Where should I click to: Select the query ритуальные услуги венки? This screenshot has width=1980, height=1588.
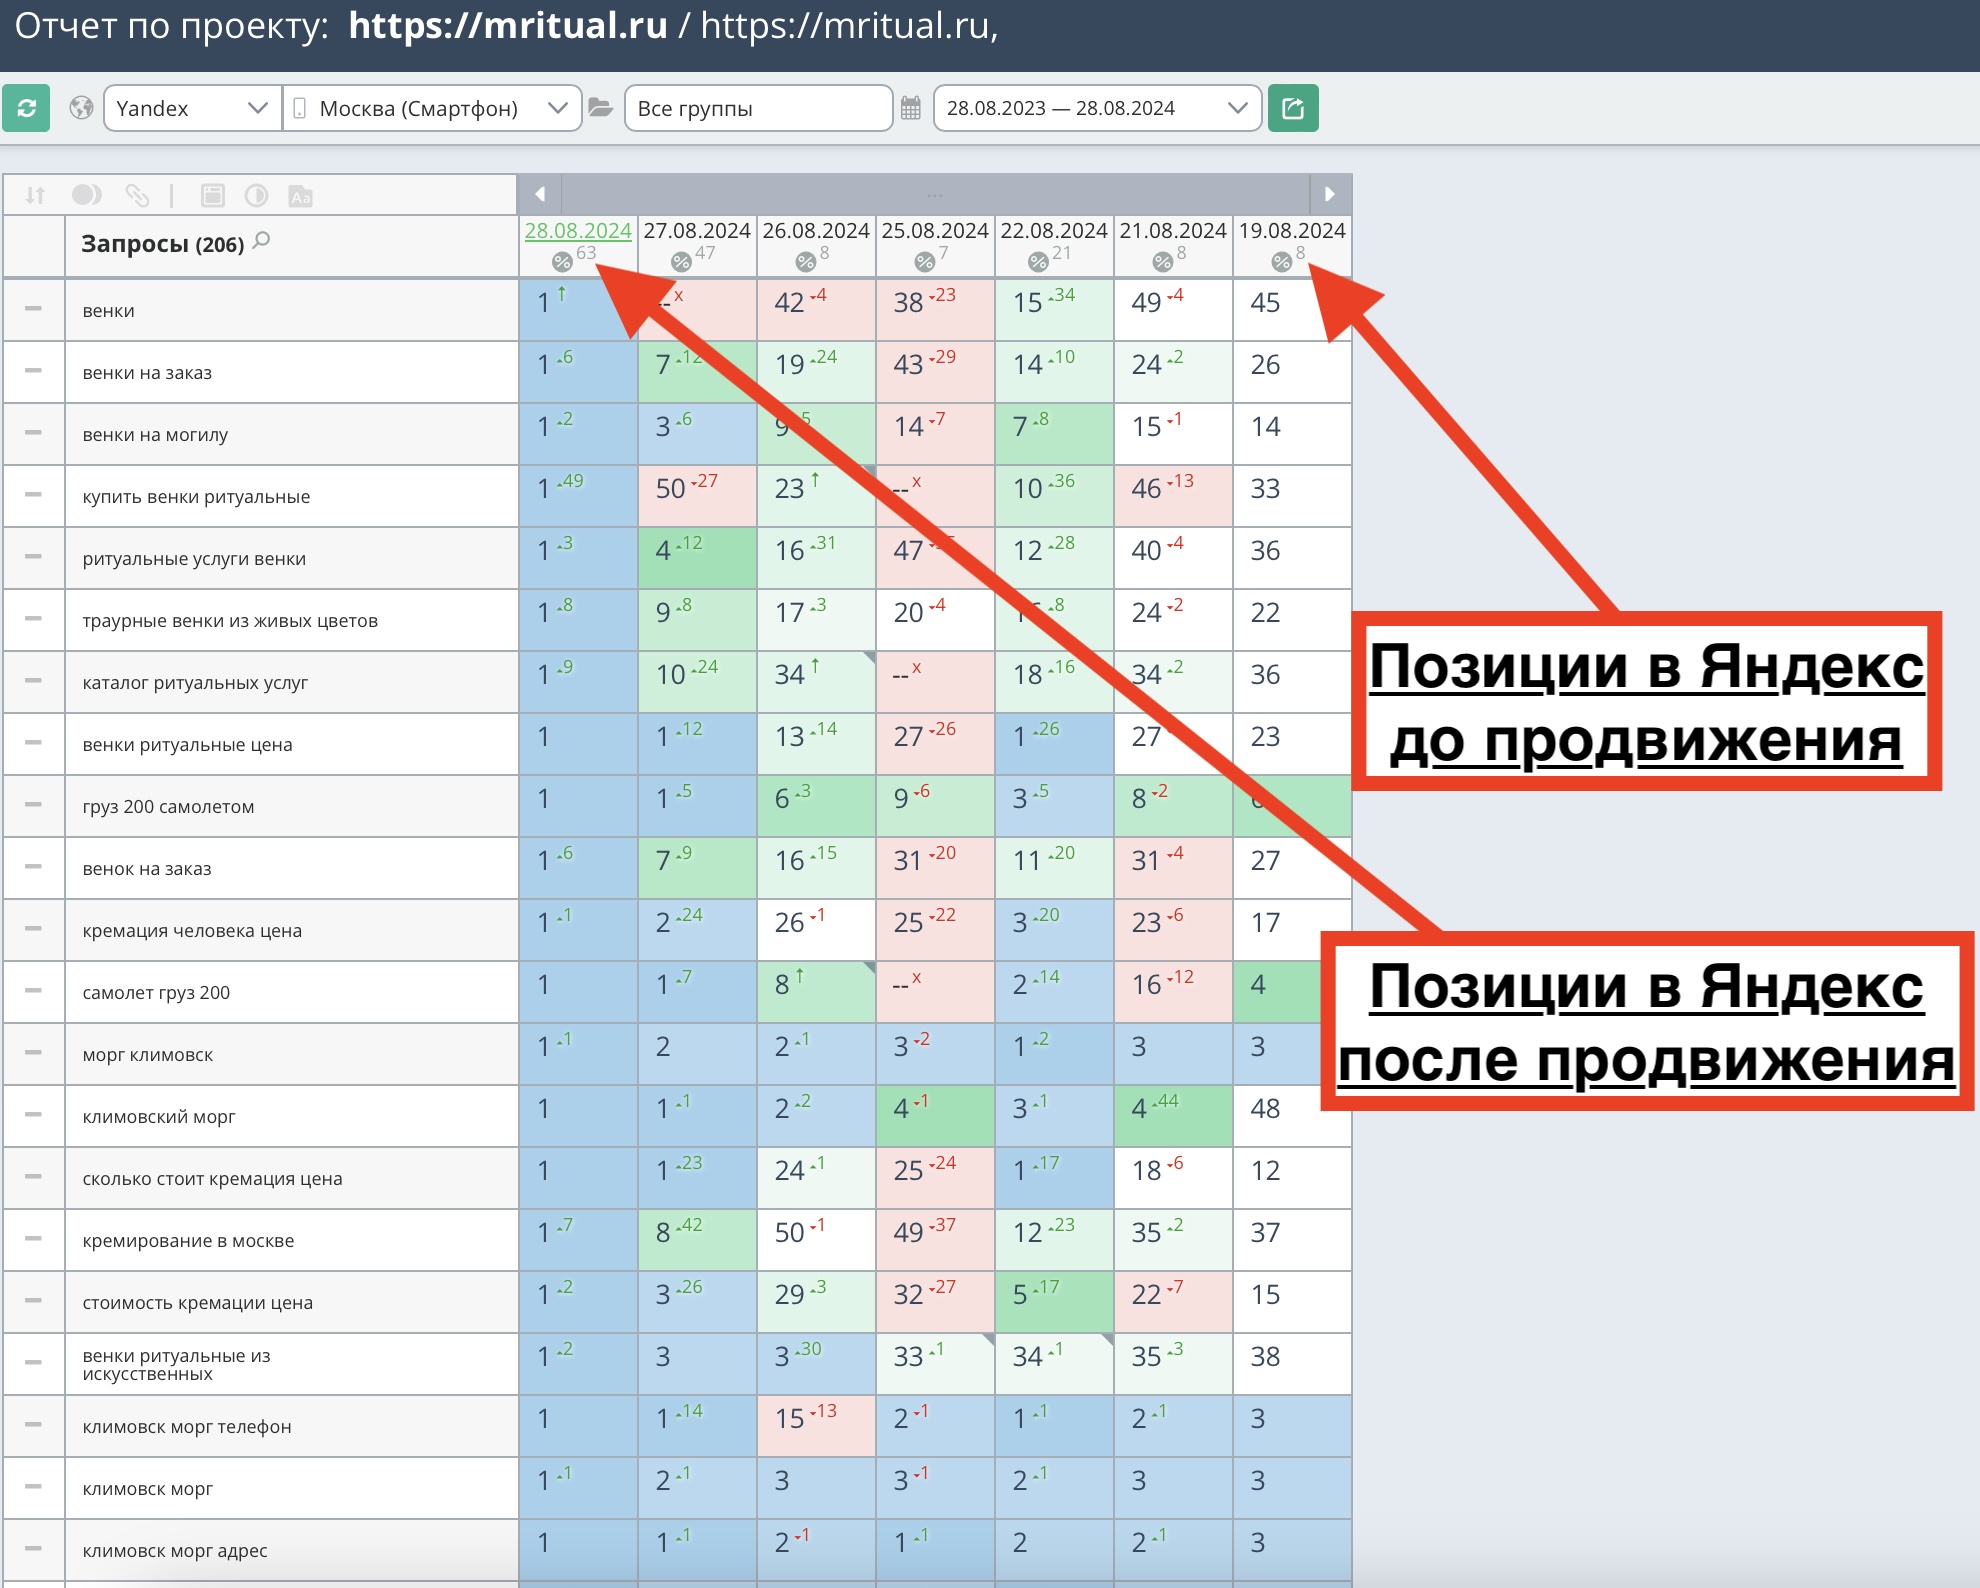[x=194, y=559]
